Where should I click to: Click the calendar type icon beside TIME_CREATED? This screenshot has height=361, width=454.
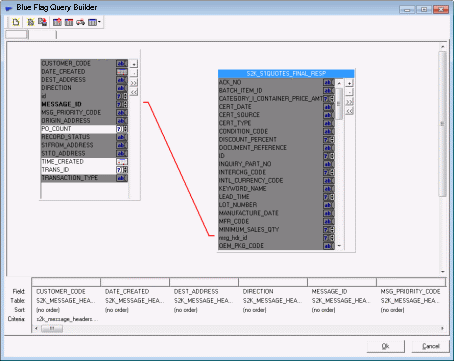(122, 162)
